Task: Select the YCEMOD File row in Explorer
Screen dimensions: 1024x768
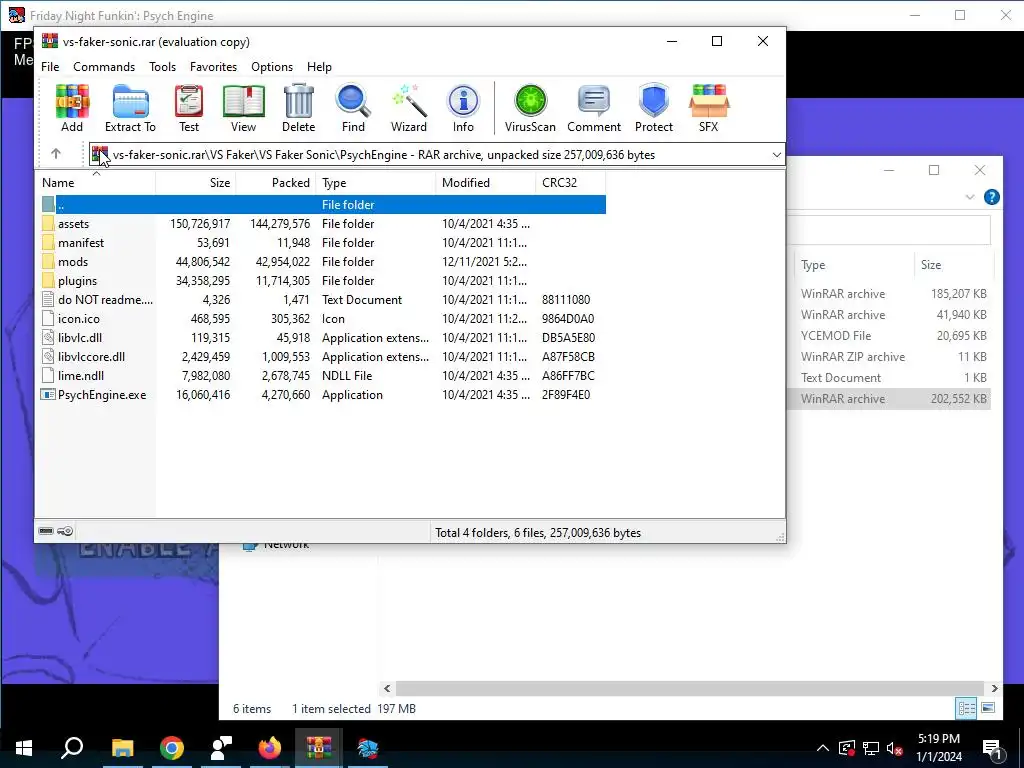Action: (889, 335)
